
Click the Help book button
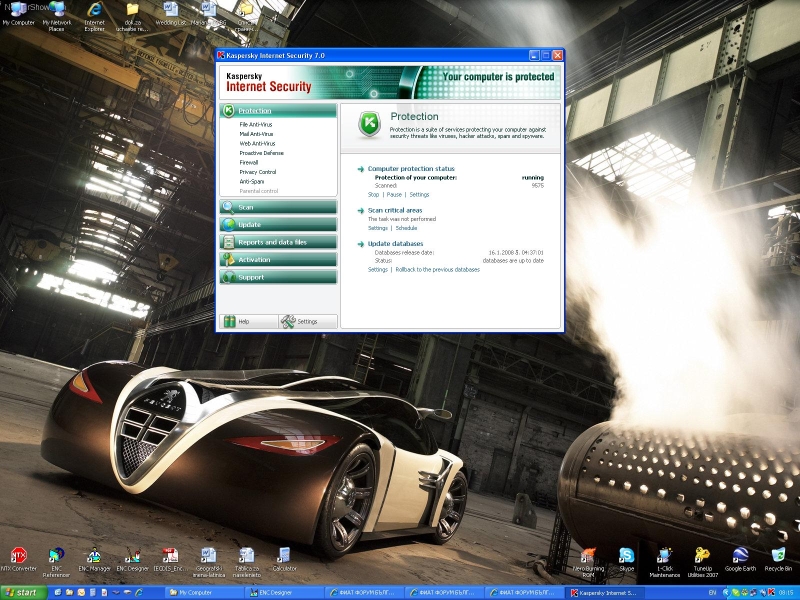249,321
